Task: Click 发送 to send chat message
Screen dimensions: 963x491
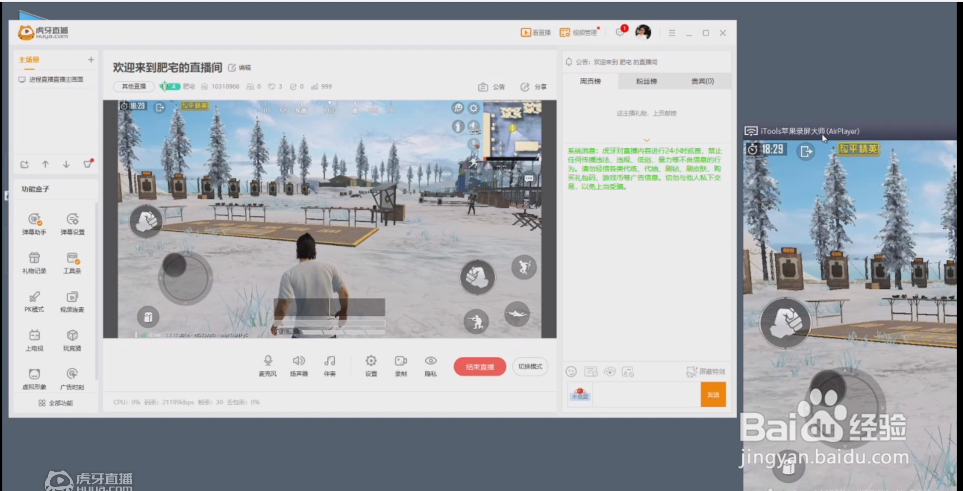Action: point(713,395)
